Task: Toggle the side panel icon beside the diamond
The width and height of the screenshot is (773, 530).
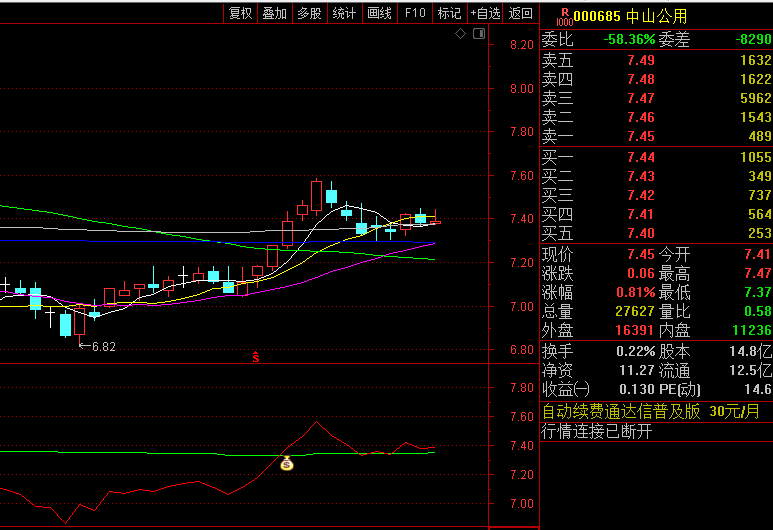Action: tap(477, 34)
